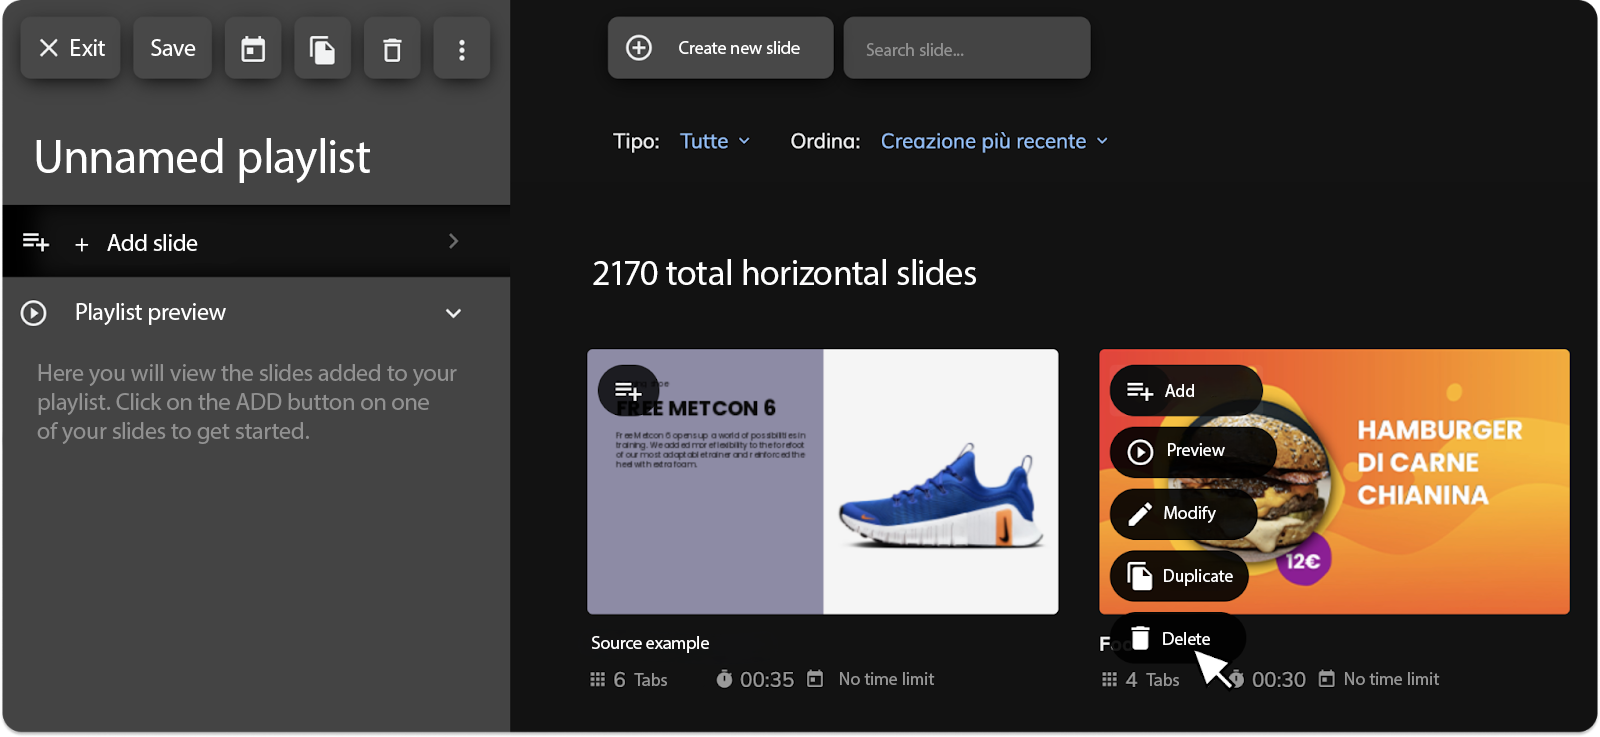The height and width of the screenshot is (737, 1600).
Task: Click the duplicate playlist icon in toolbar
Action: 322,48
